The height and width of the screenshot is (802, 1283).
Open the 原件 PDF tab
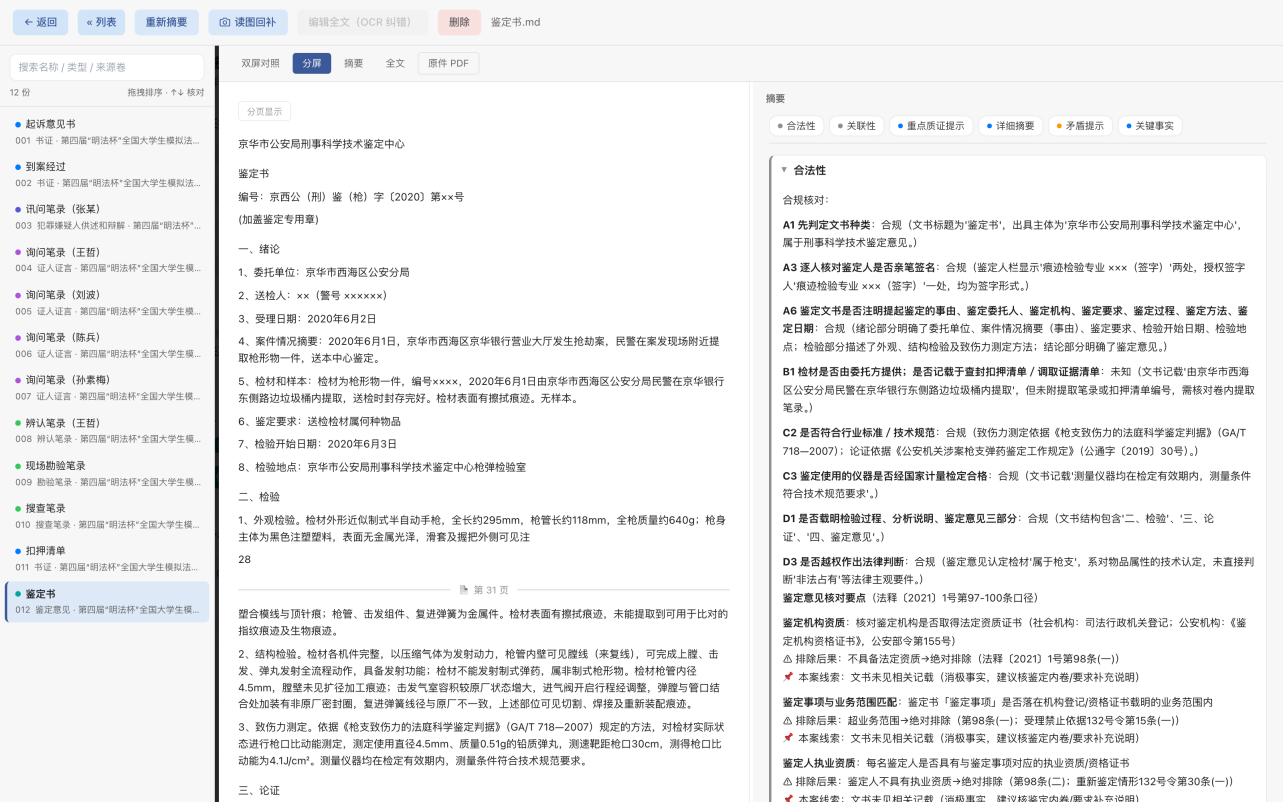click(448, 63)
